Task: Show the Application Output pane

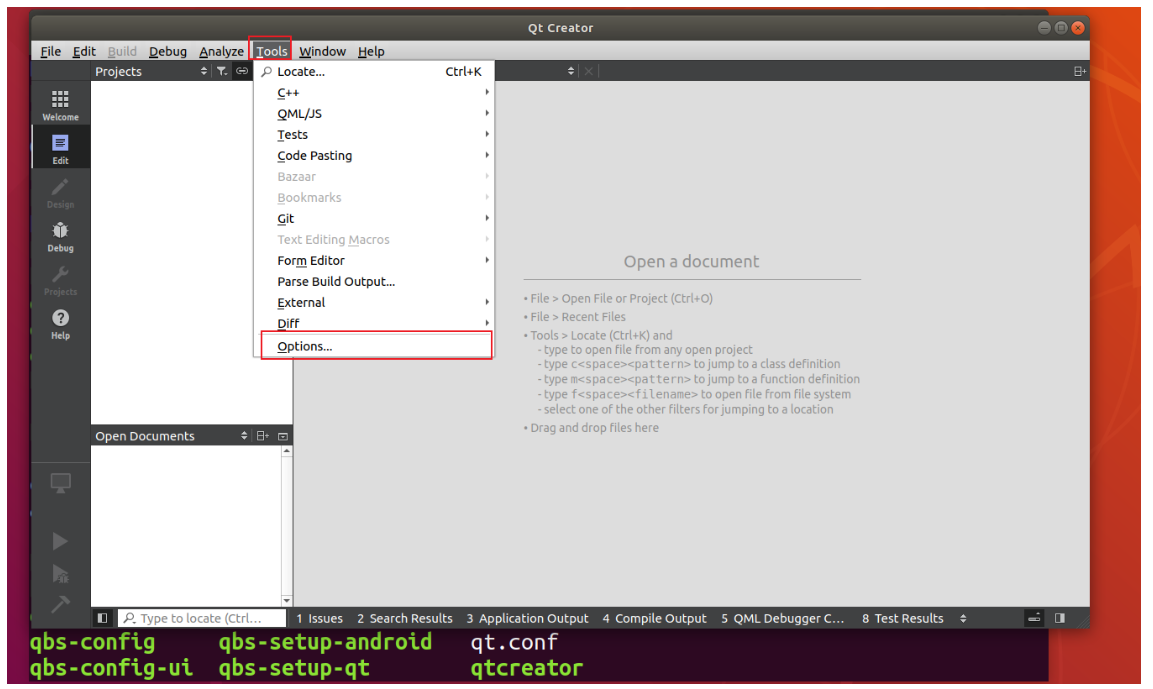Action: click(527, 618)
